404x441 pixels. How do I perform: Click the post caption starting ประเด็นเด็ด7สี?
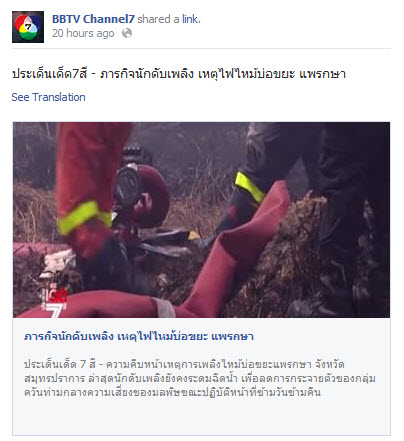[179, 73]
